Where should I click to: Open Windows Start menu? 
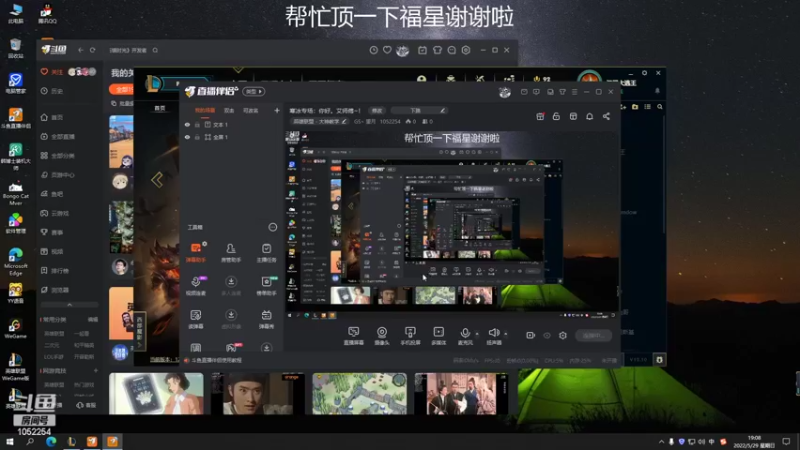click(10, 441)
